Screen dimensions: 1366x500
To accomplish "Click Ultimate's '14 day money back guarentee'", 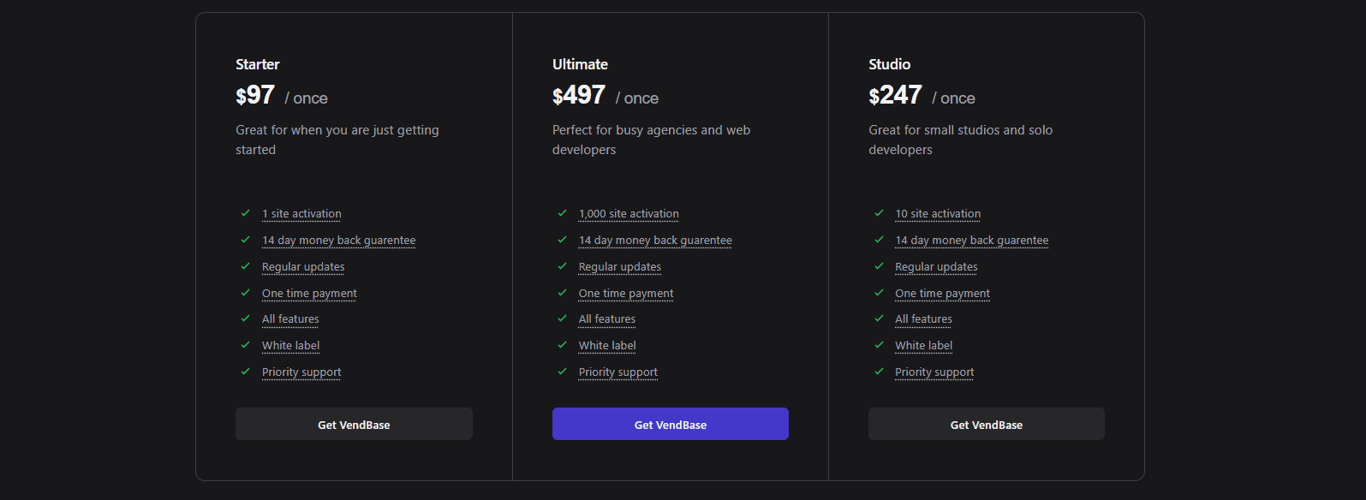I will pyautogui.click(x=655, y=240).
